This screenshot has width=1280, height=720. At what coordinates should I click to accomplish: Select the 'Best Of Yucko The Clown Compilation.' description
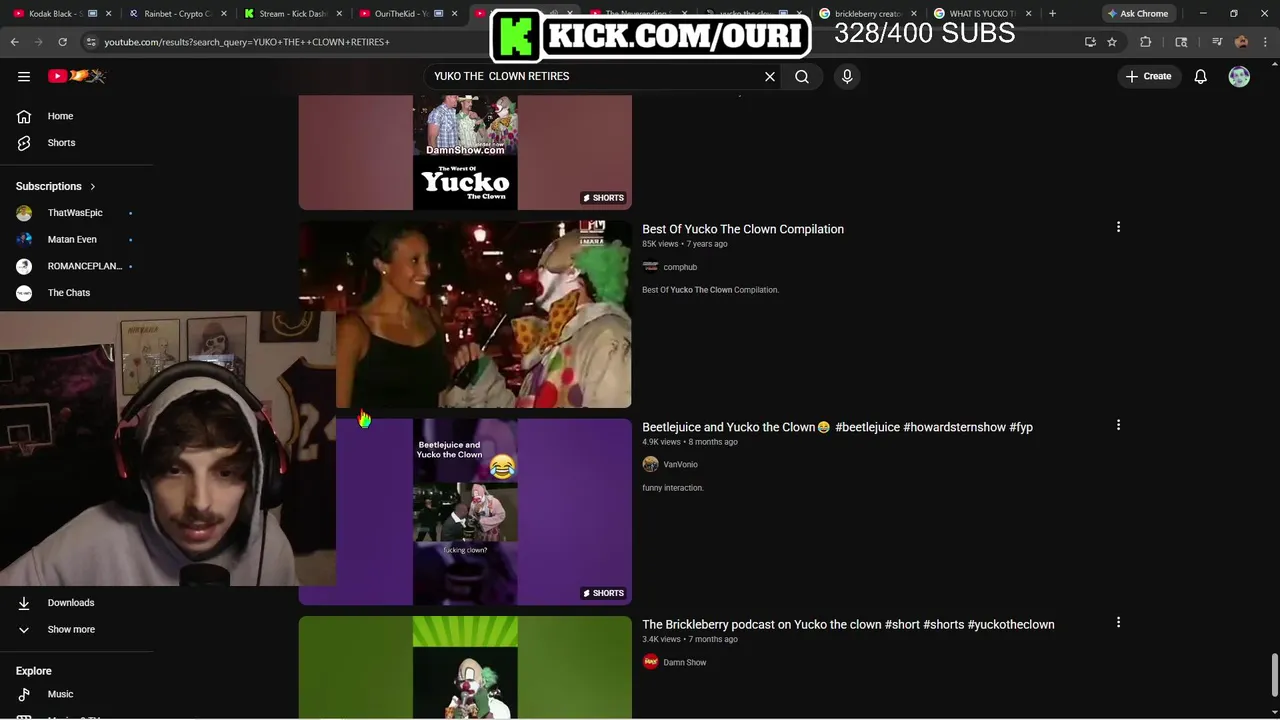pyautogui.click(x=710, y=290)
